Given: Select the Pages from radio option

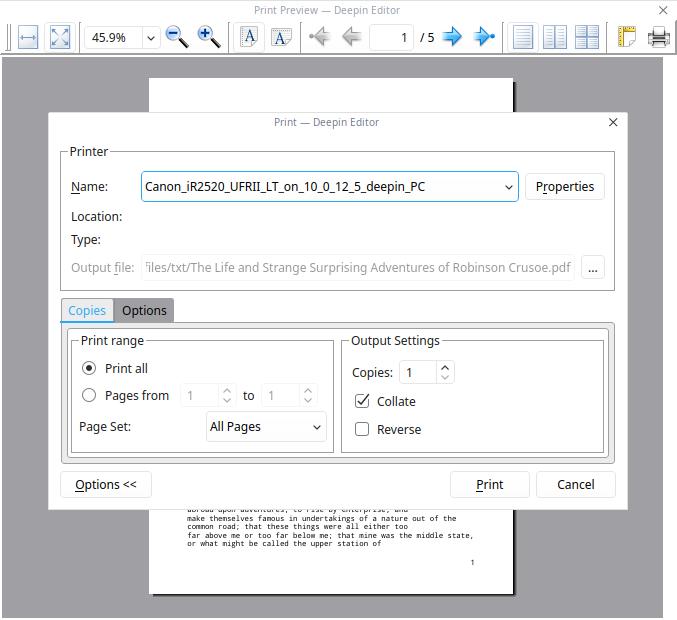Looking at the screenshot, I should pos(89,395).
